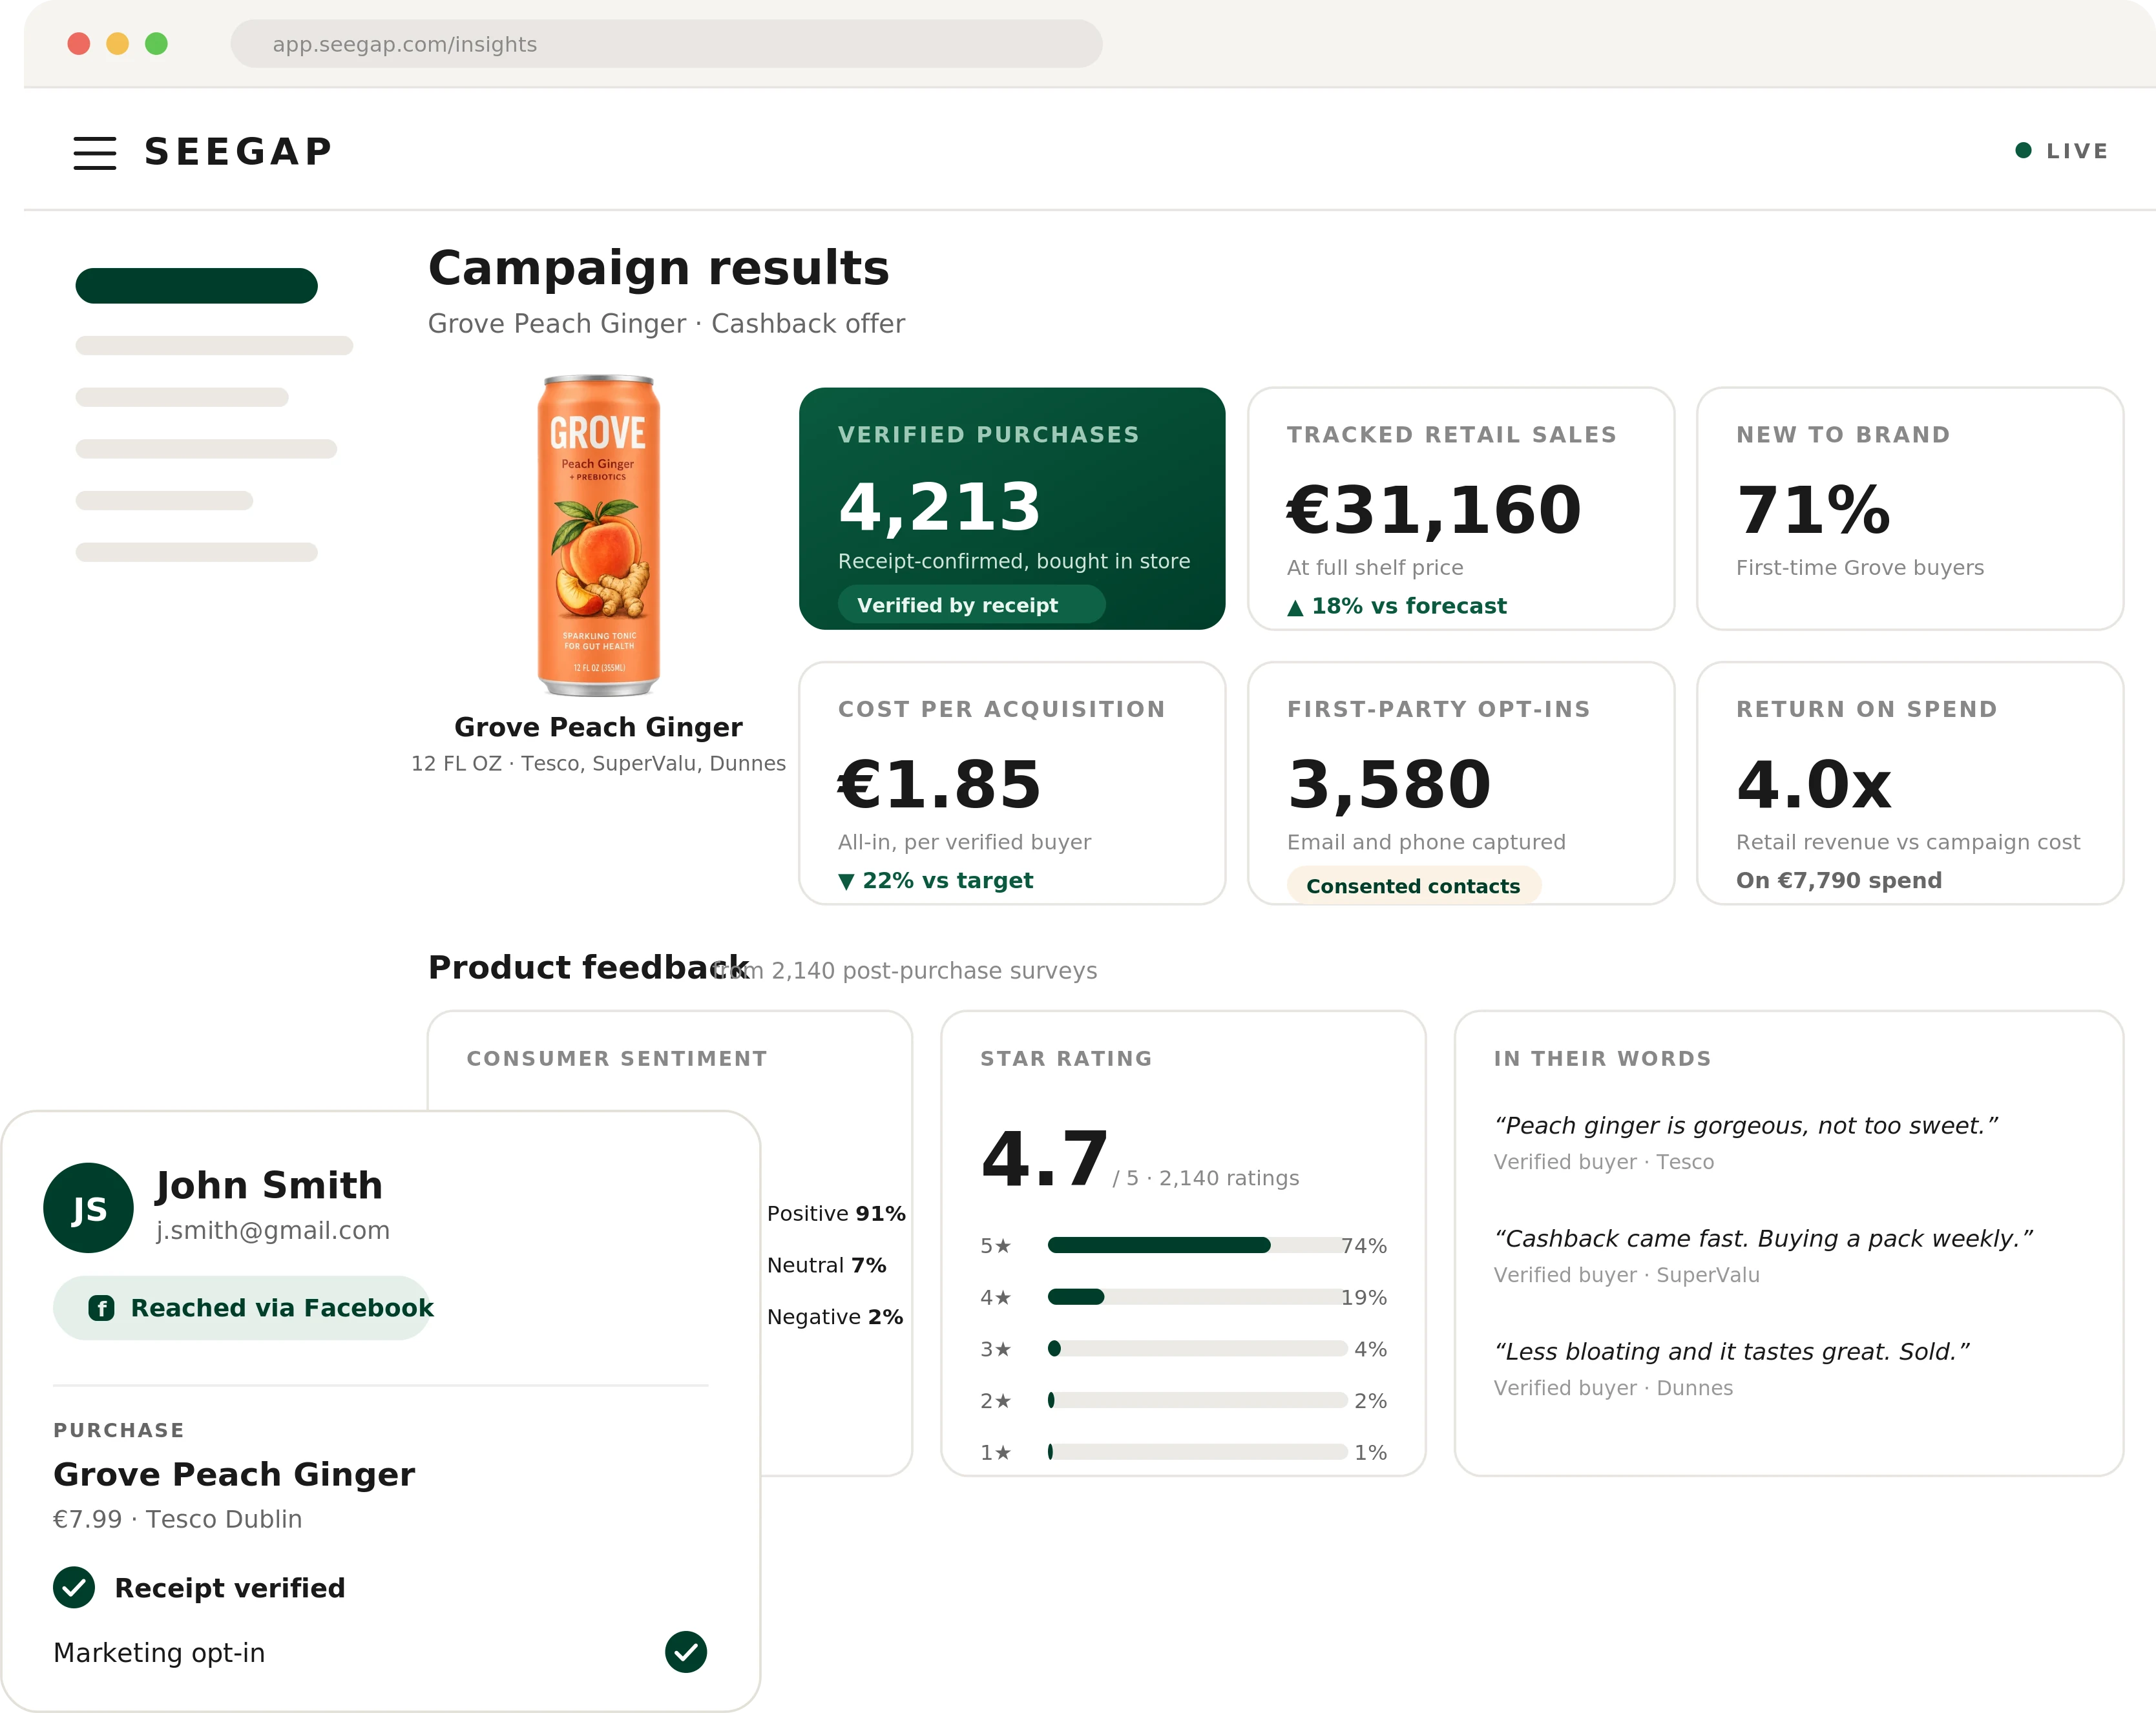The height and width of the screenshot is (1713, 2156).
Task: Click the quote "Less bloating and it tastes great. Sold."
Action: tap(1731, 1352)
